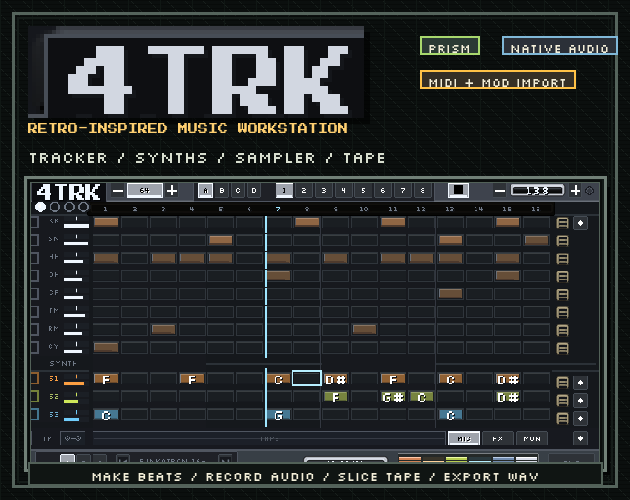The width and height of the screenshot is (630, 500).
Task: Open the MIX tab
Action: (464, 439)
